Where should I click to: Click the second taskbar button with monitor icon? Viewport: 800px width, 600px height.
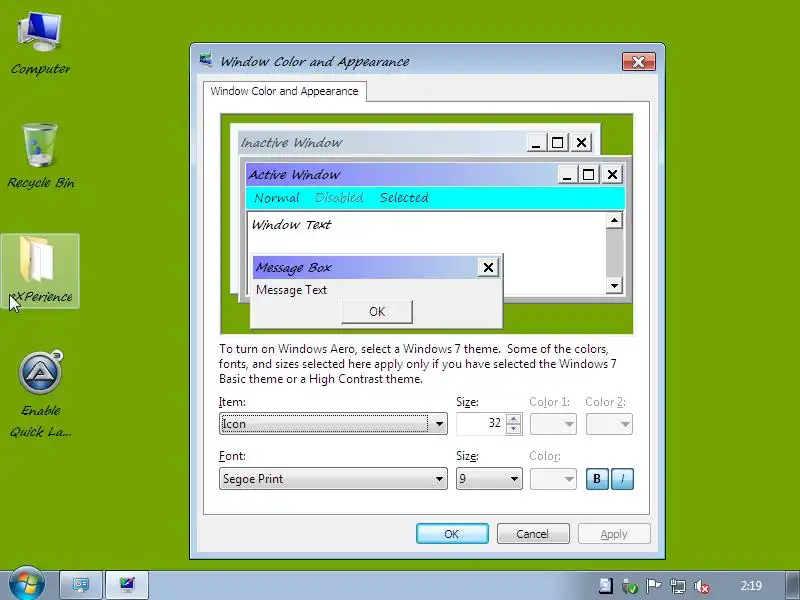point(127,585)
